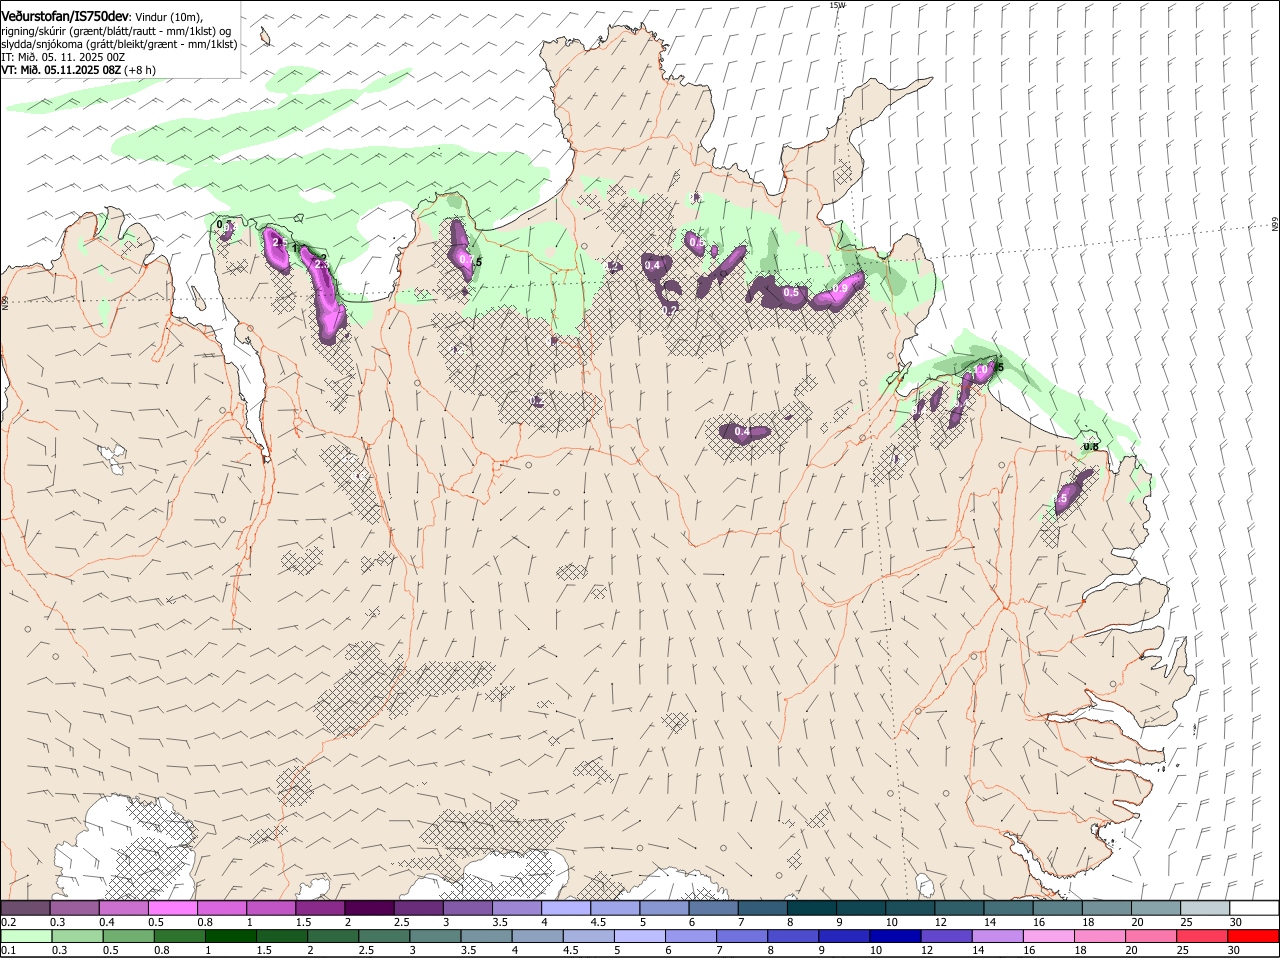Choose the lavender 4 swatch in the top legend row
The height and width of the screenshot is (958, 1280).
click(566, 908)
